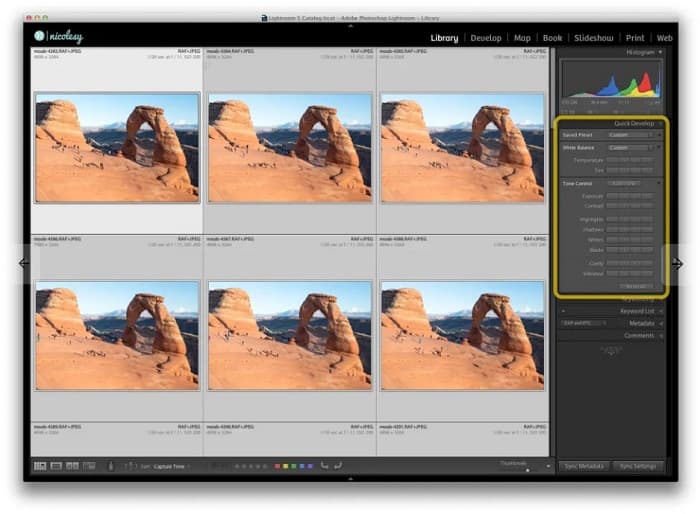
Task: Click the Sync Metadata button
Action: click(x=581, y=466)
